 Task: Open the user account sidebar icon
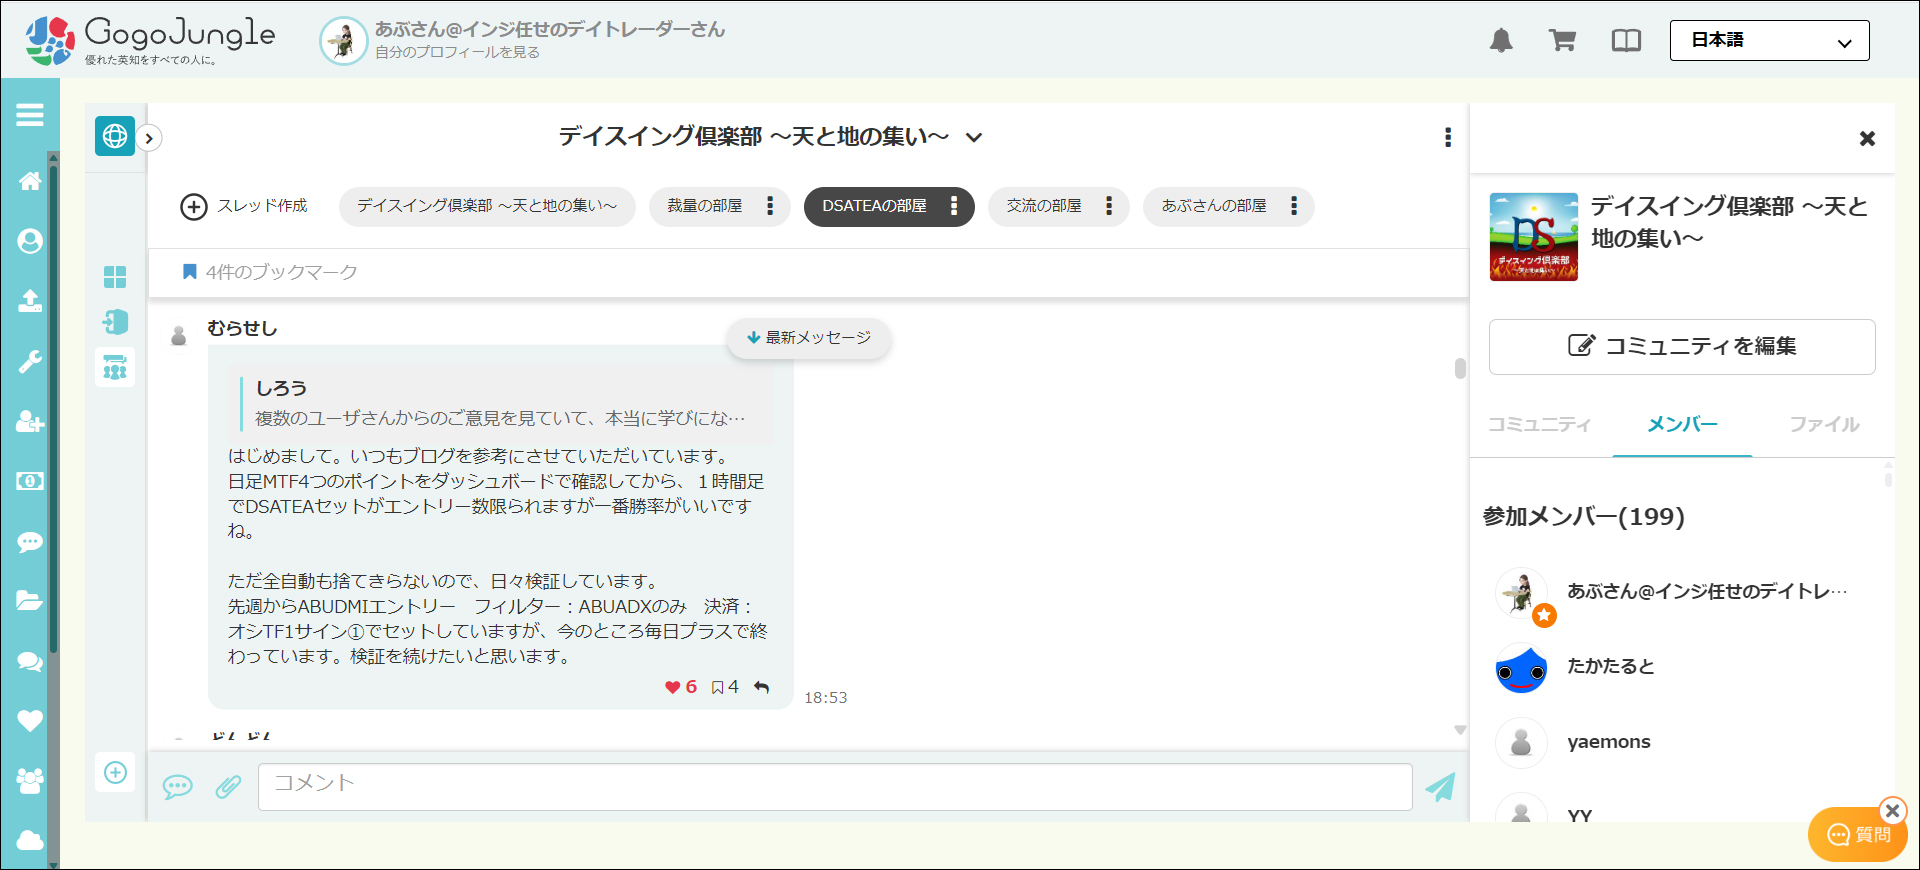pyautogui.click(x=30, y=241)
